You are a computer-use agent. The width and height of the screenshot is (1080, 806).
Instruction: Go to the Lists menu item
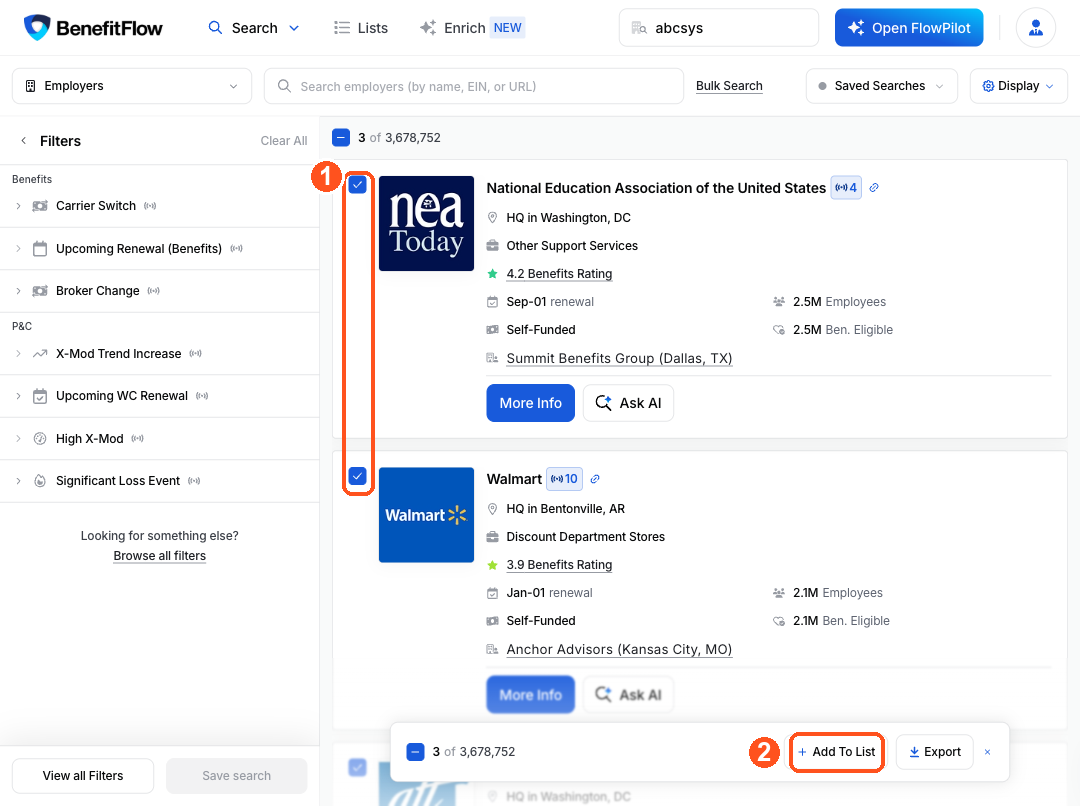(x=361, y=28)
